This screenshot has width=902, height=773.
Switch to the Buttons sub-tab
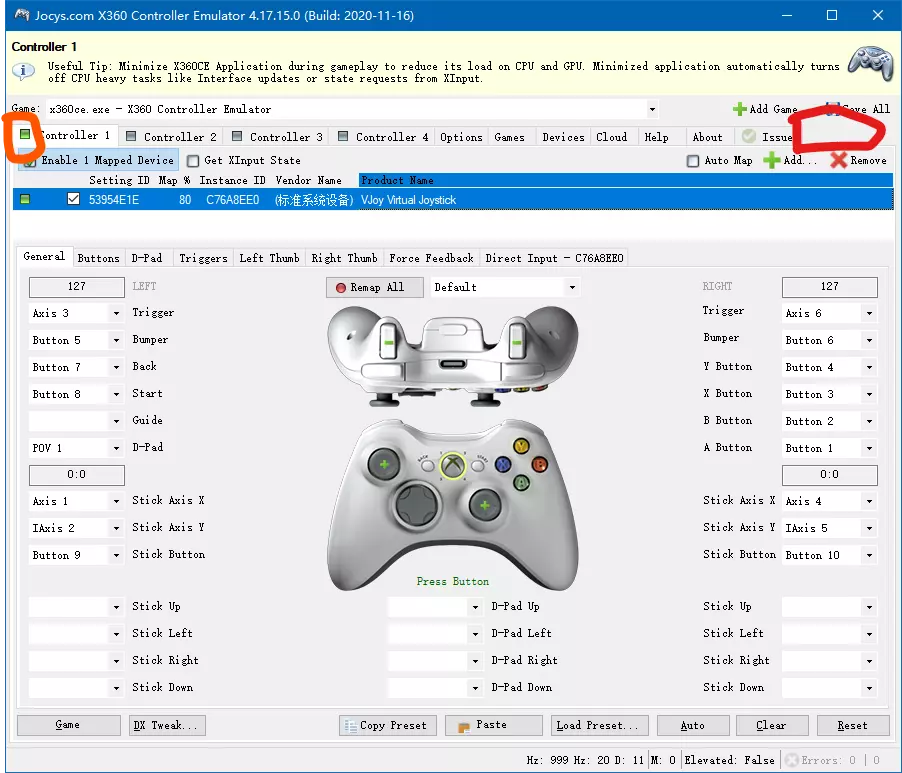point(98,258)
